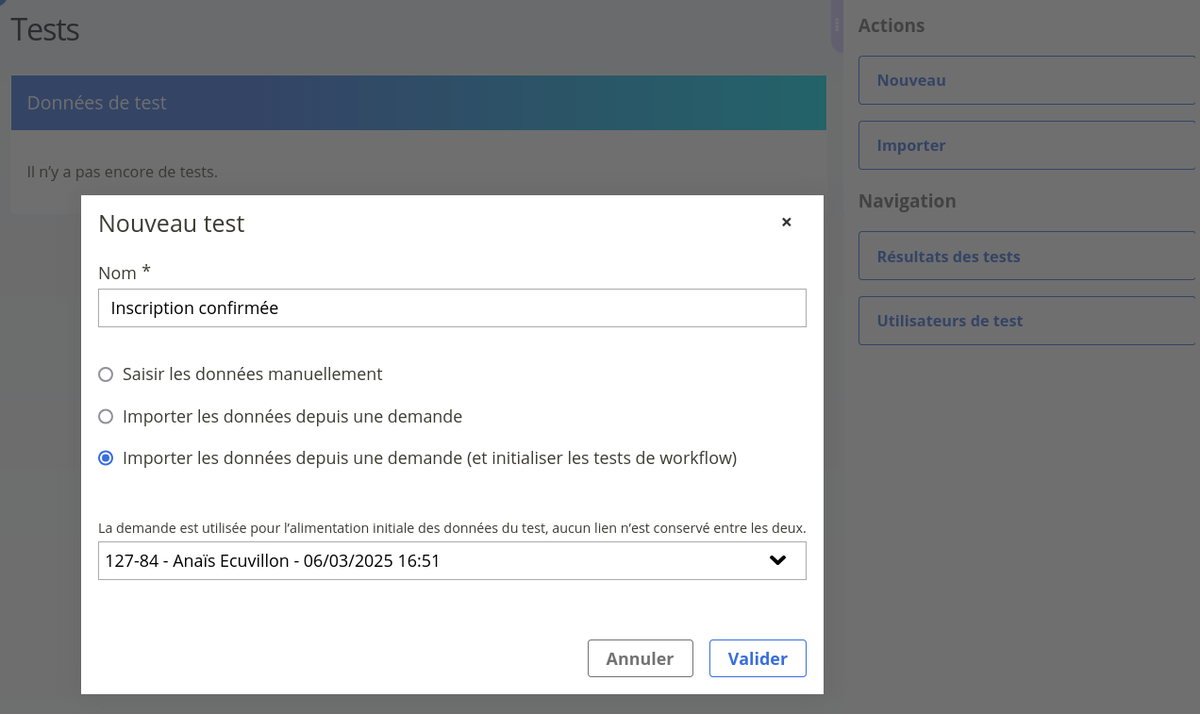This screenshot has height=714, width=1200.
Task: Click the Données de test section header
Action: pyautogui.click(x=418, y=103)
